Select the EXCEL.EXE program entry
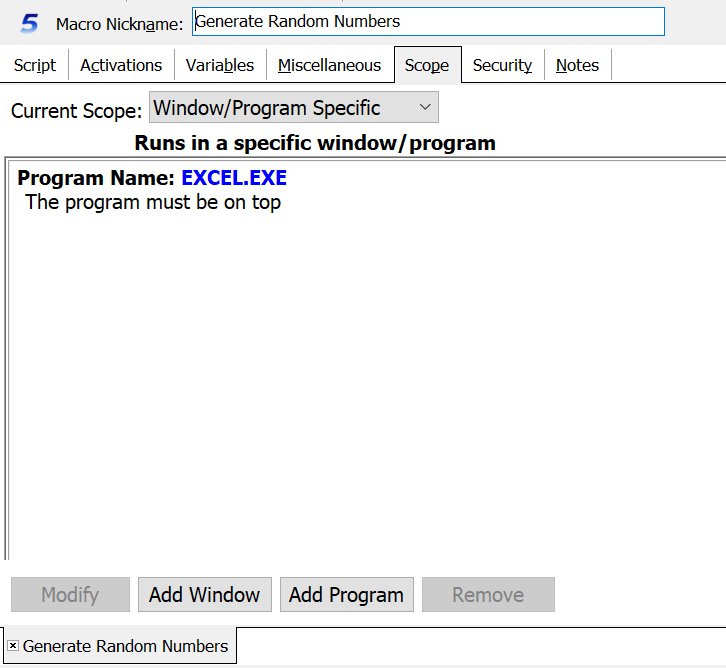 [233, 178]
